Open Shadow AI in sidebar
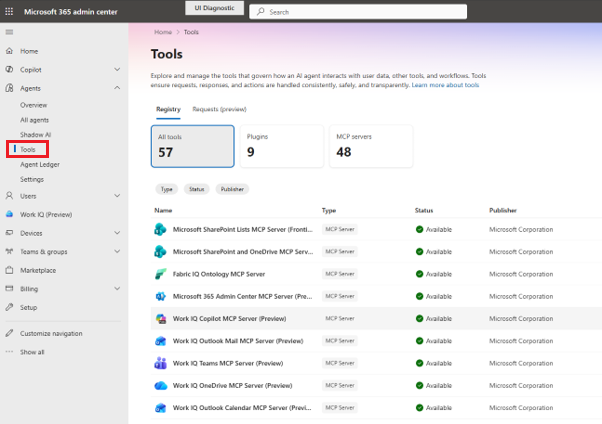 (x=35, y=134)
